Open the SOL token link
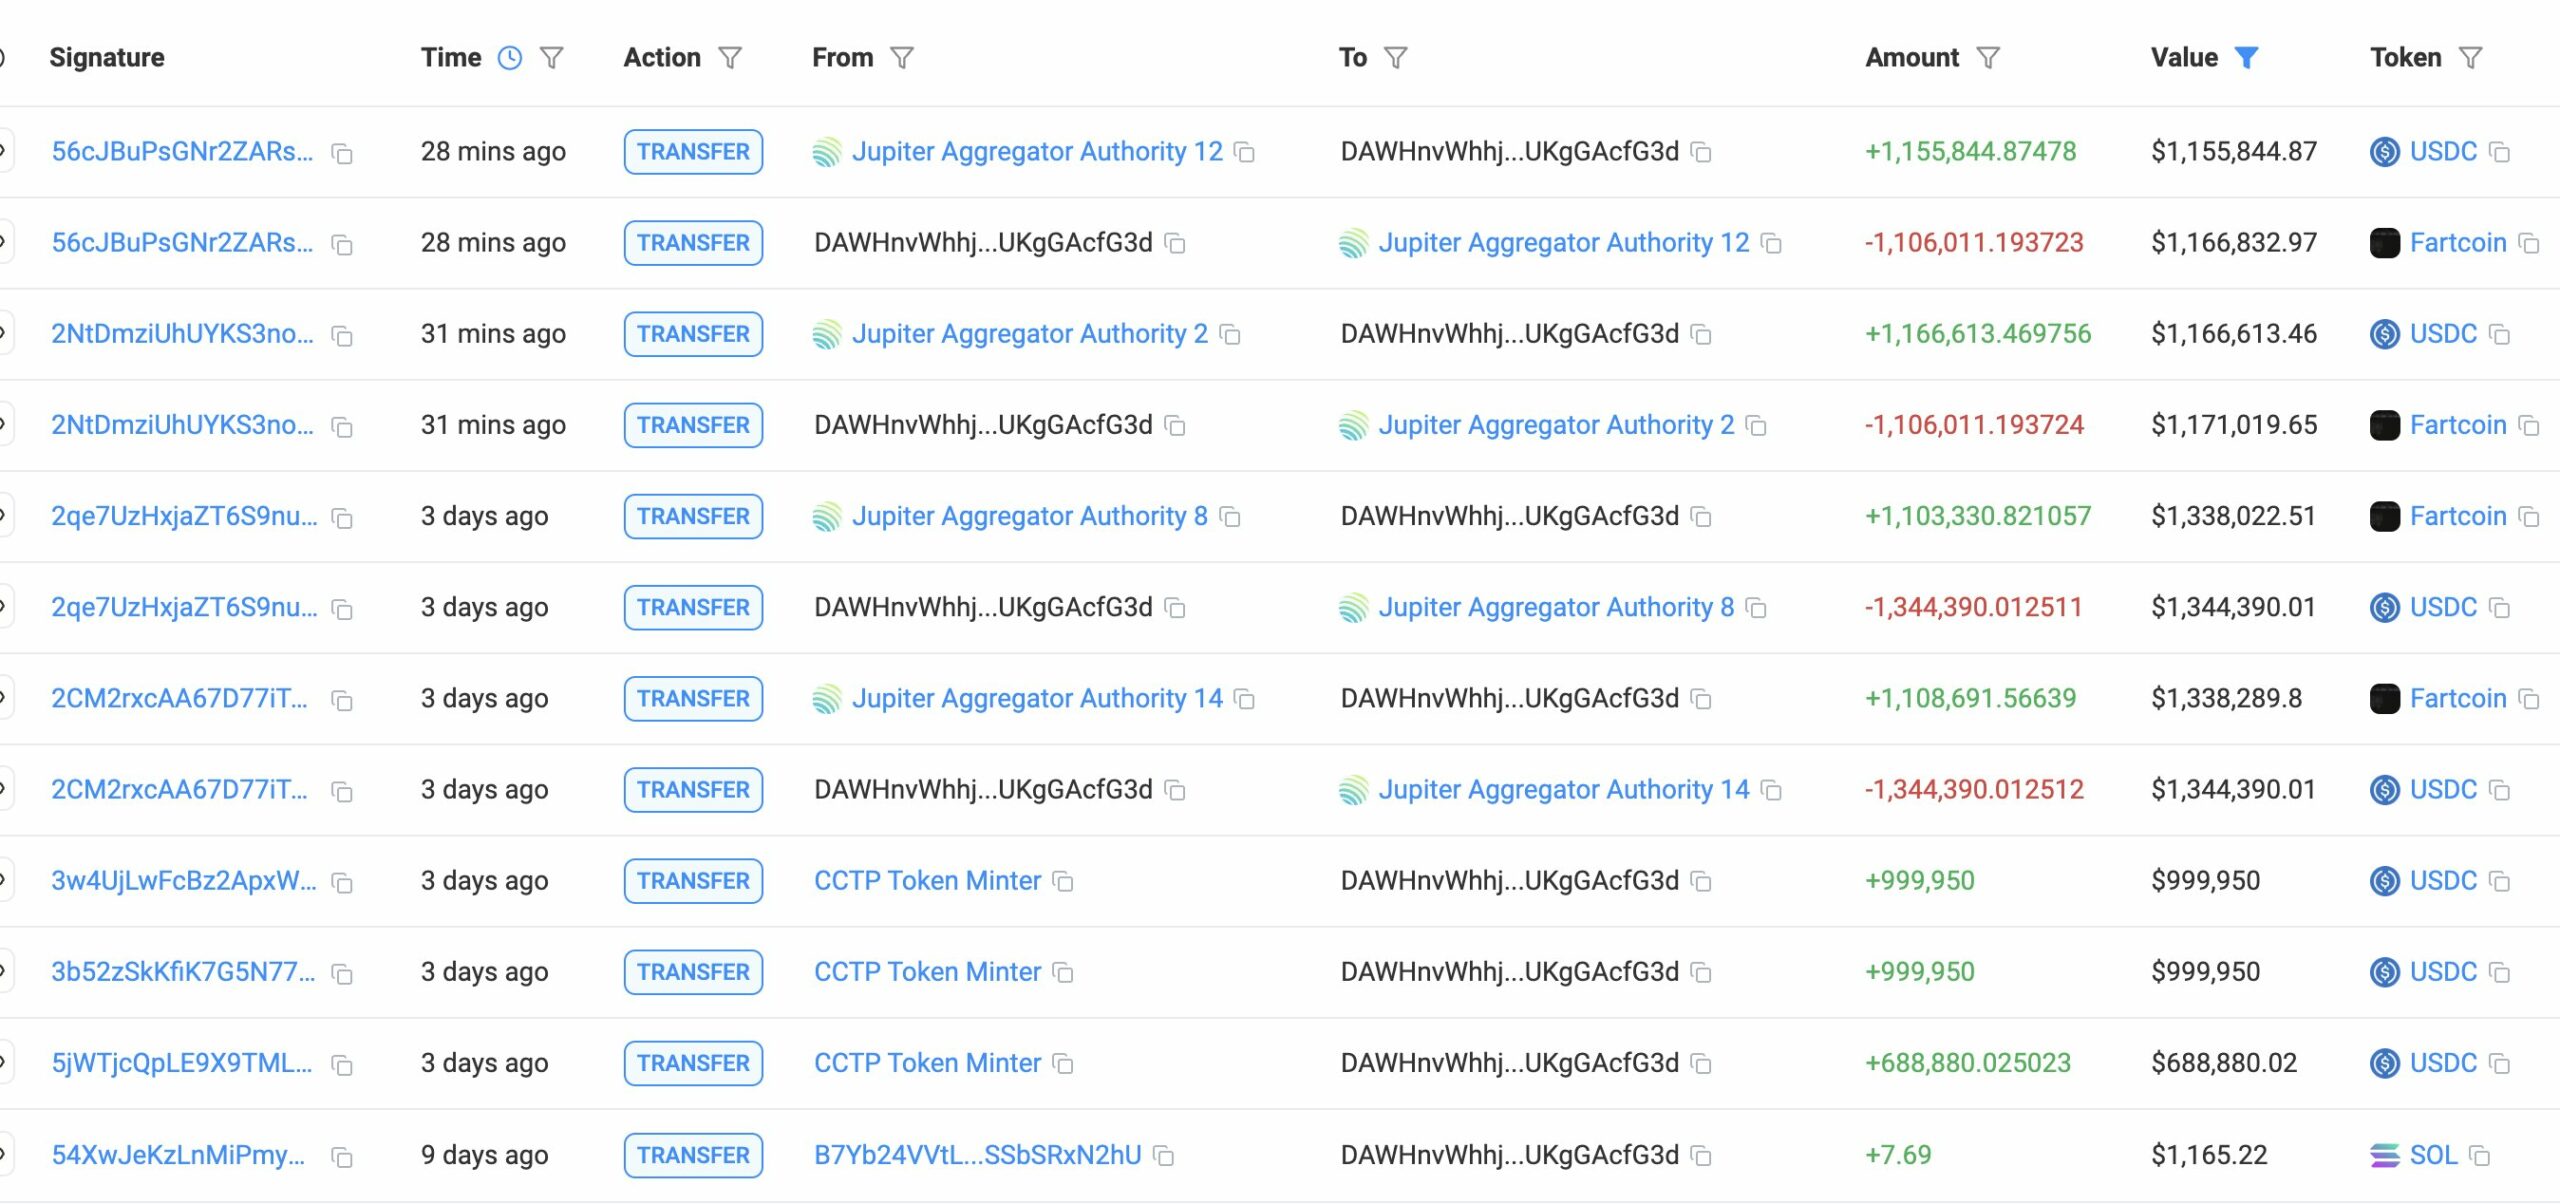This screenshot has width=2560, height=1204. (x=2432, y=1155)
